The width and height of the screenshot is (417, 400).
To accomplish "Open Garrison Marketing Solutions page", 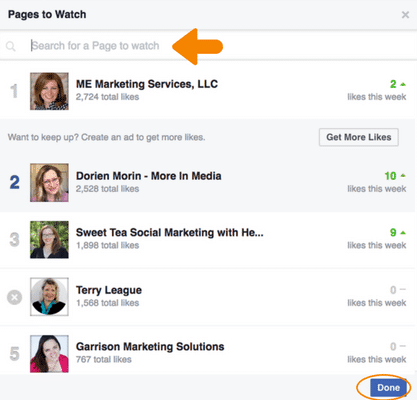I will coord(150,347).
